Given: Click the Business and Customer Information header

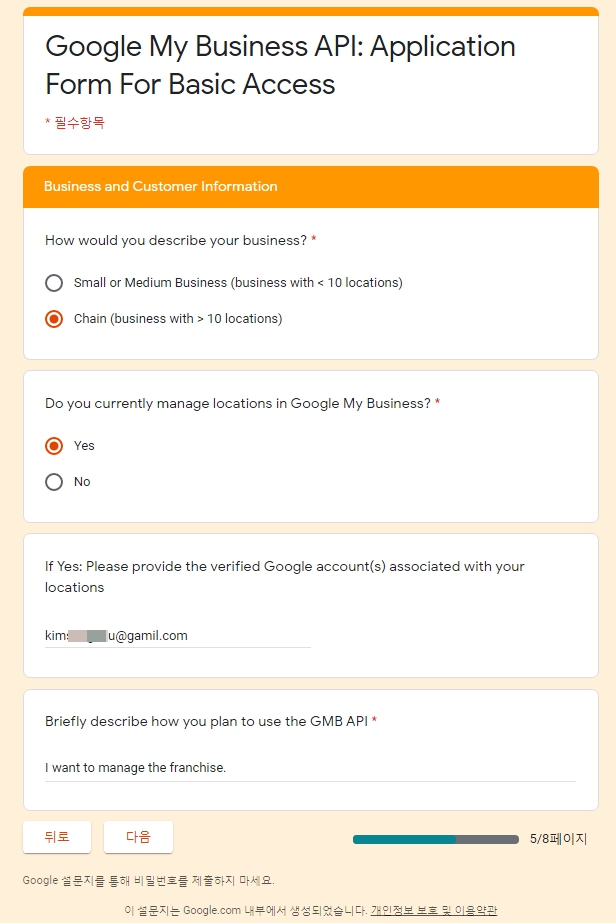Looking at the screenshot, I should (x=161, y=187).
